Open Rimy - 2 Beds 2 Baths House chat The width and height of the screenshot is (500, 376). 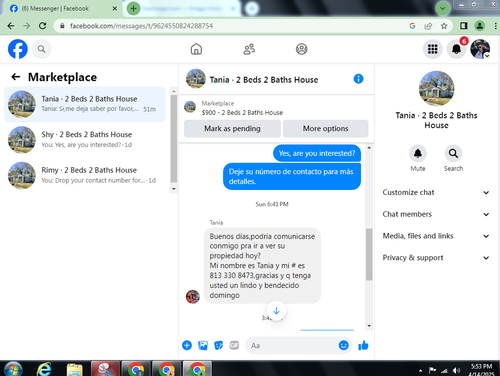[x=85, y=175]
